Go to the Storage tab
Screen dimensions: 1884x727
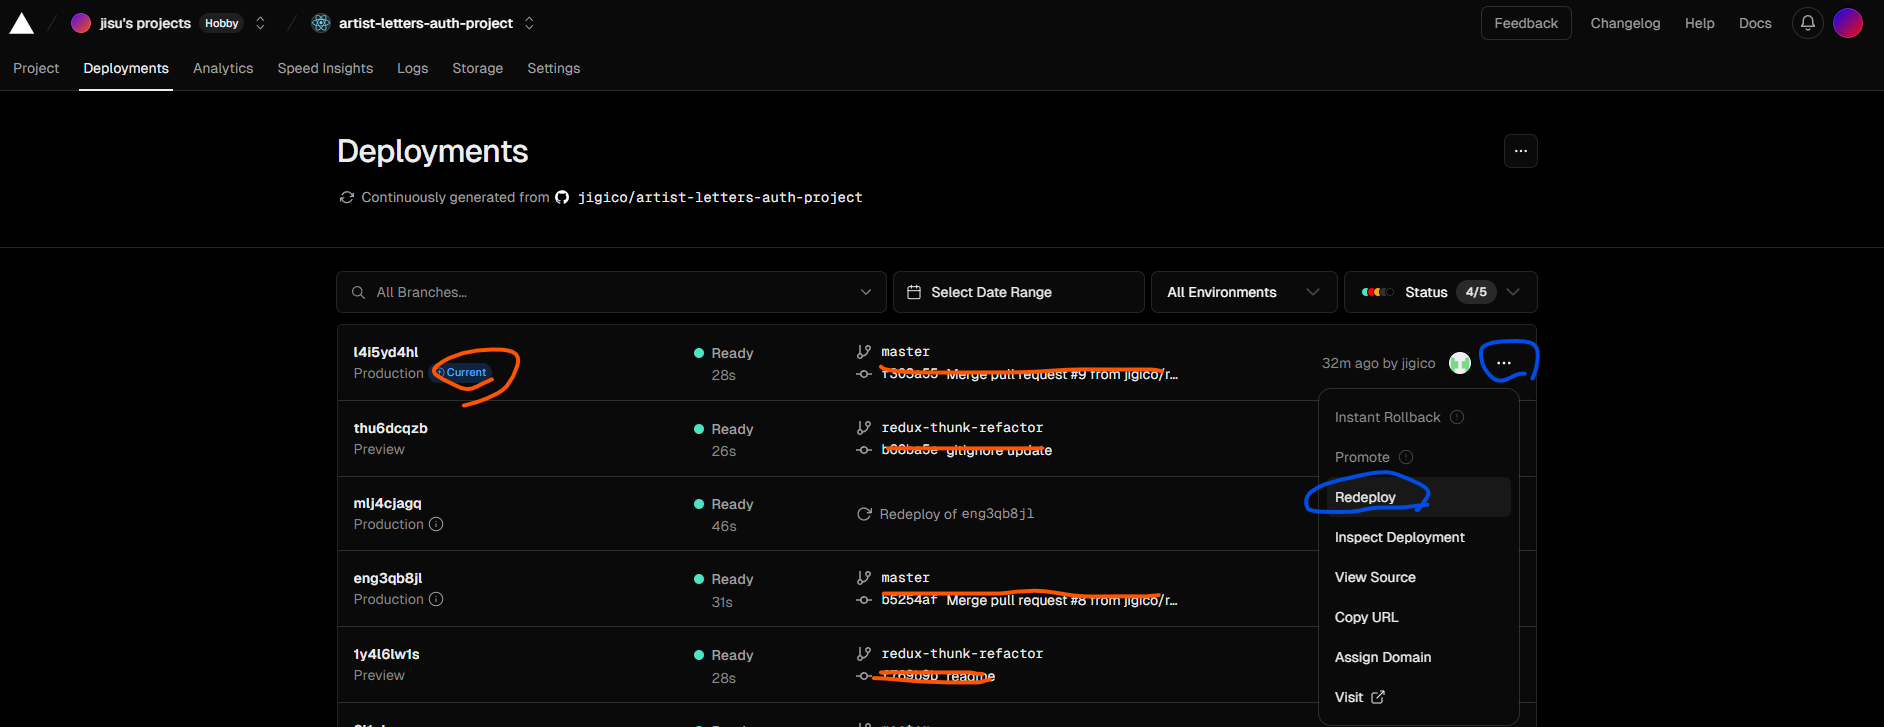(477, 68)
